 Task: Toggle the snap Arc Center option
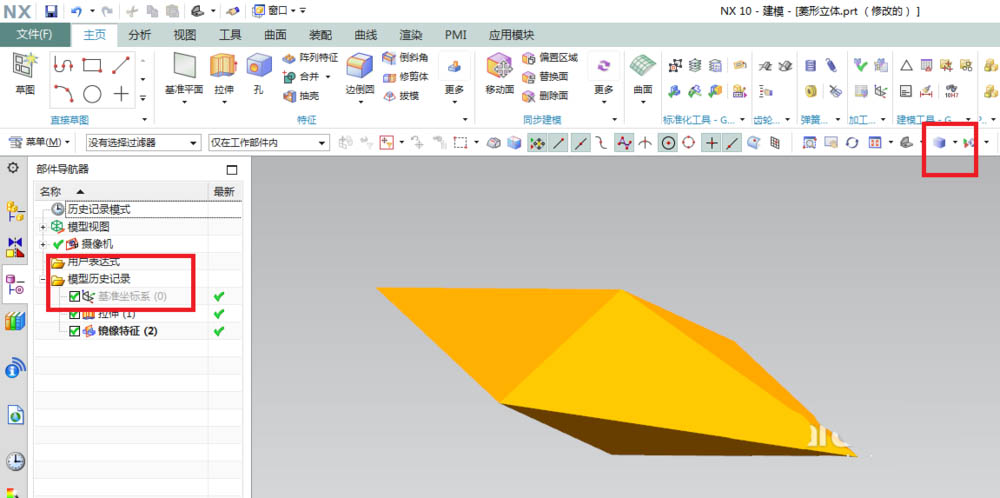[668, 143]
